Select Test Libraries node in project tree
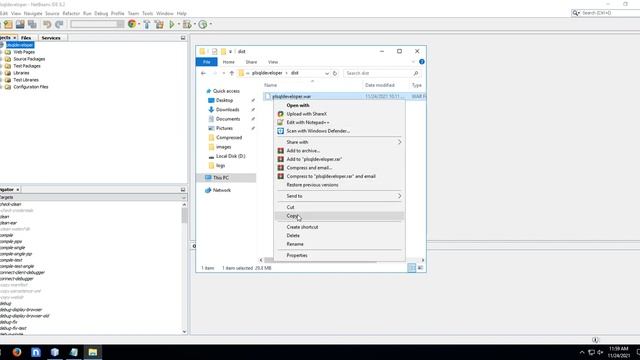640x360 pixels. (x=26, y=80)
